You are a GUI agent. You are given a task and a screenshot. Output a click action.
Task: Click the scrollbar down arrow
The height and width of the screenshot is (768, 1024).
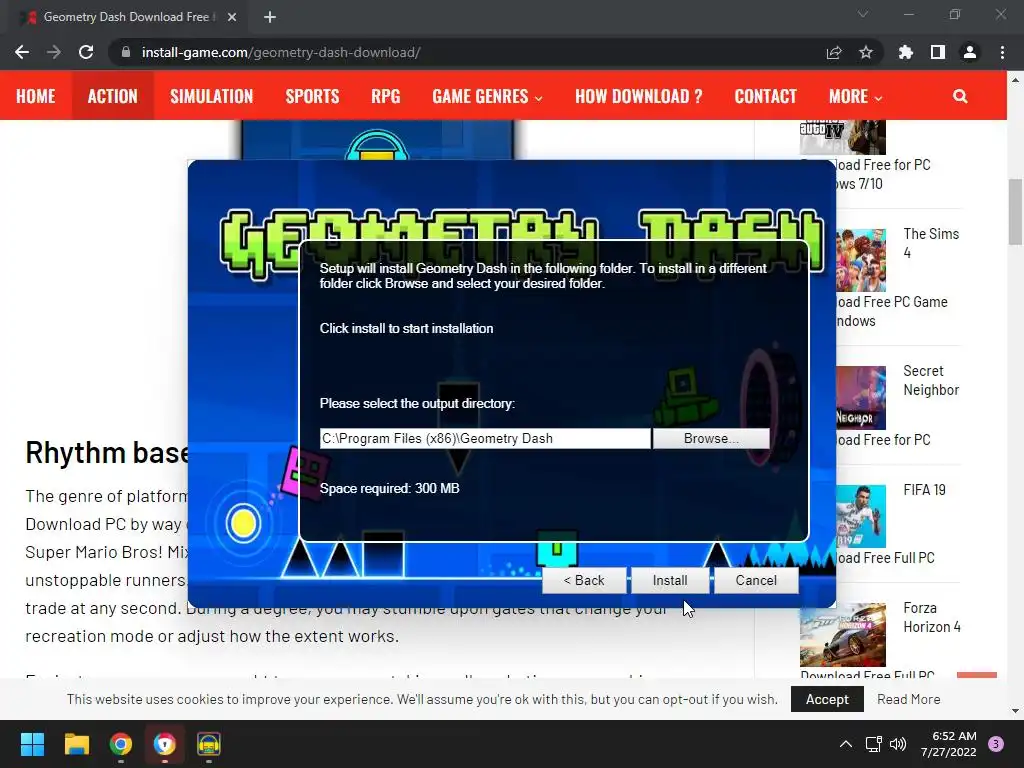(x=1015, y=711)
